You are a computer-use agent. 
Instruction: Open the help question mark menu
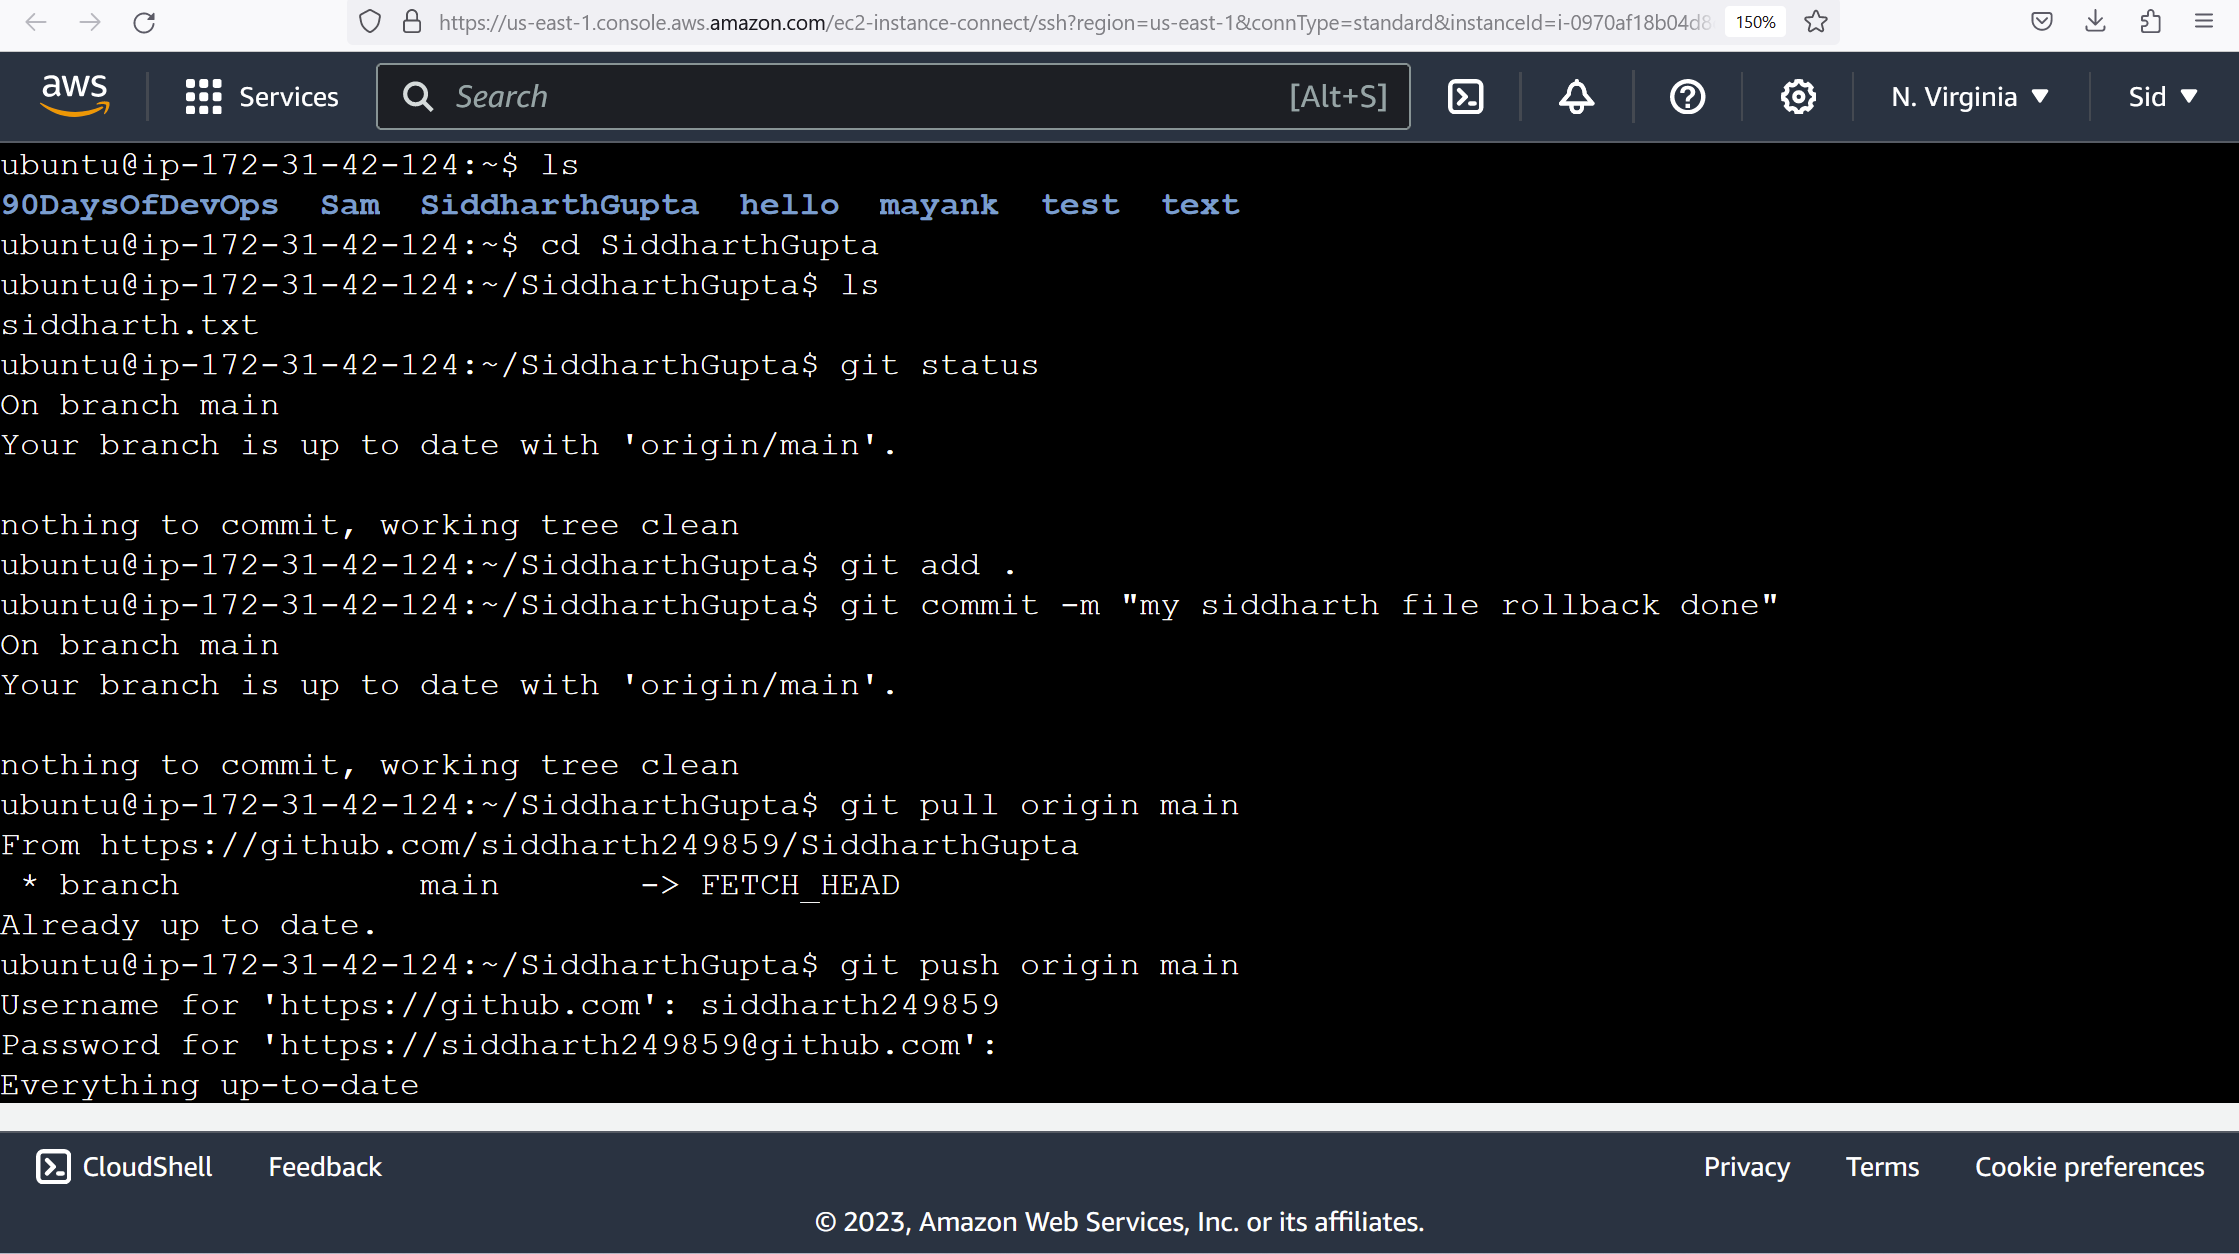tap(1688, 97)
